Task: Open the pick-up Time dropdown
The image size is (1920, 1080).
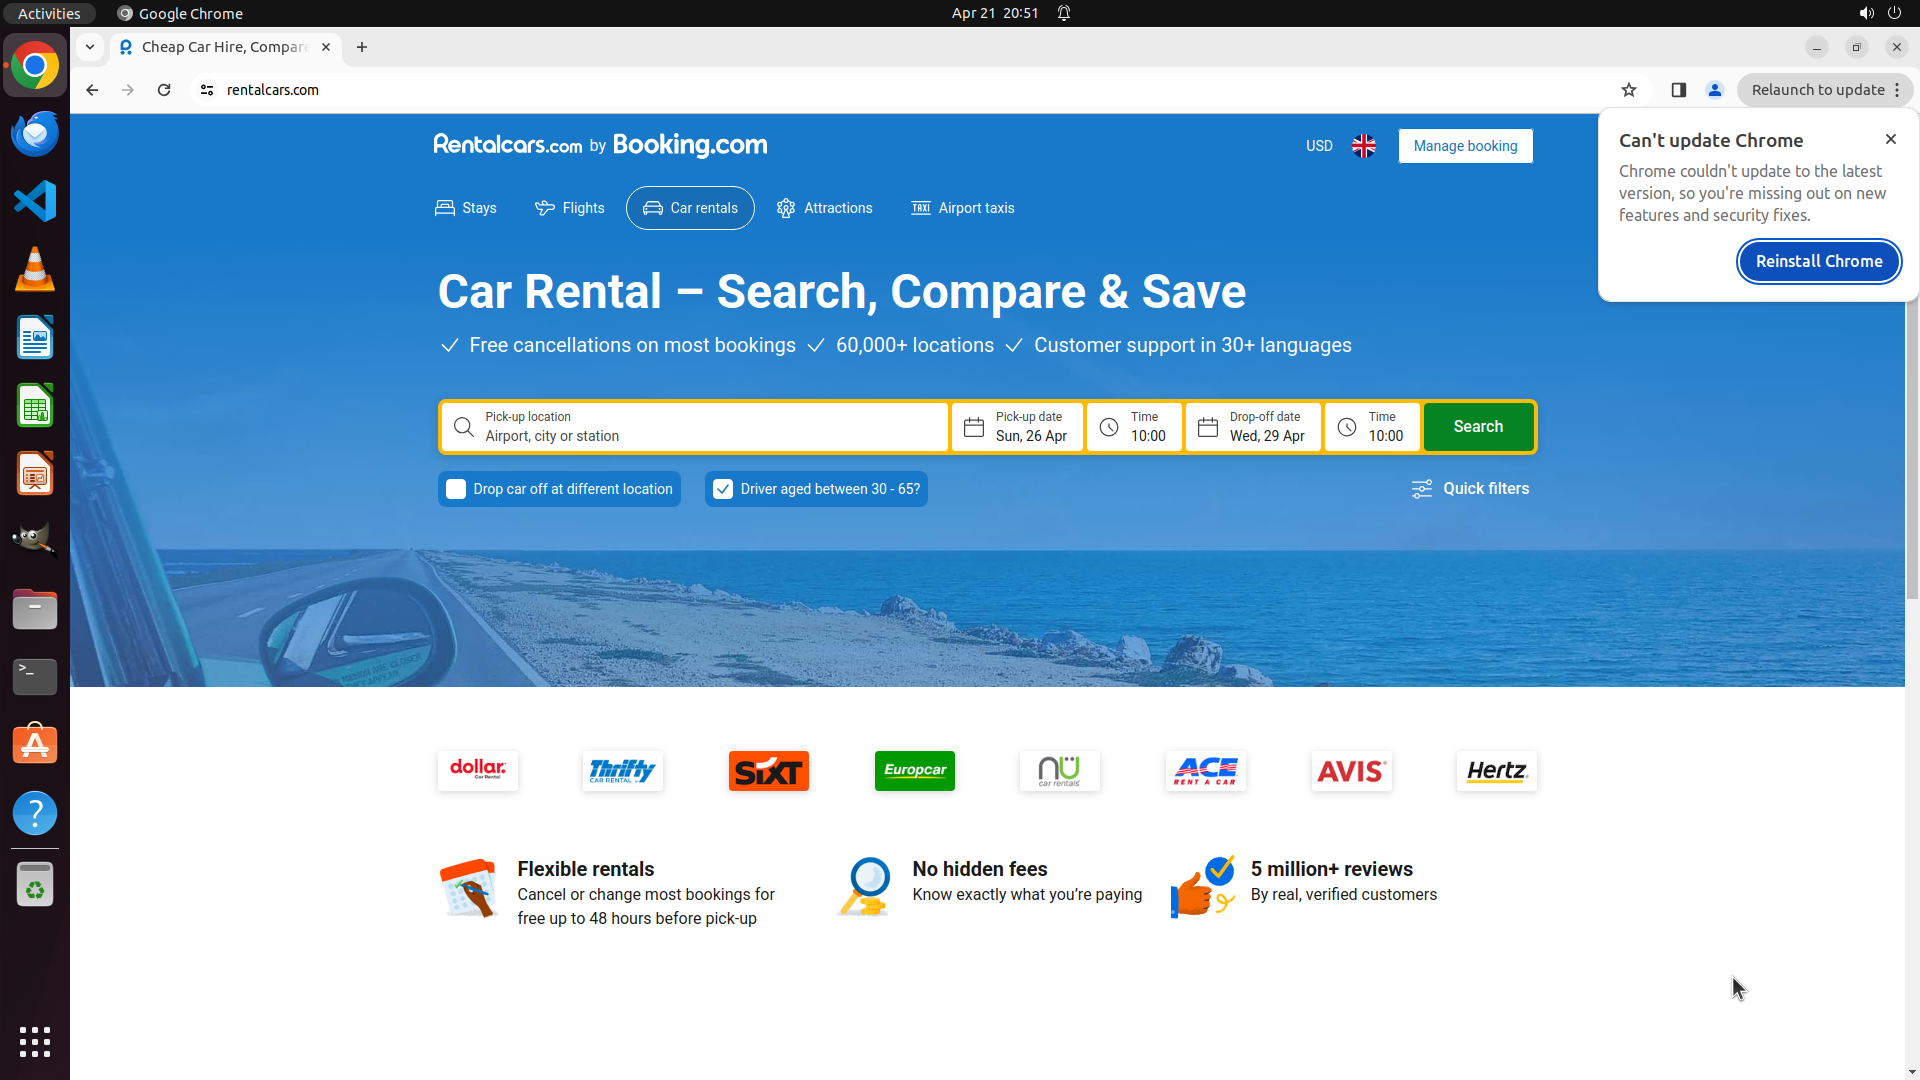Action: tap(1134, 427)
